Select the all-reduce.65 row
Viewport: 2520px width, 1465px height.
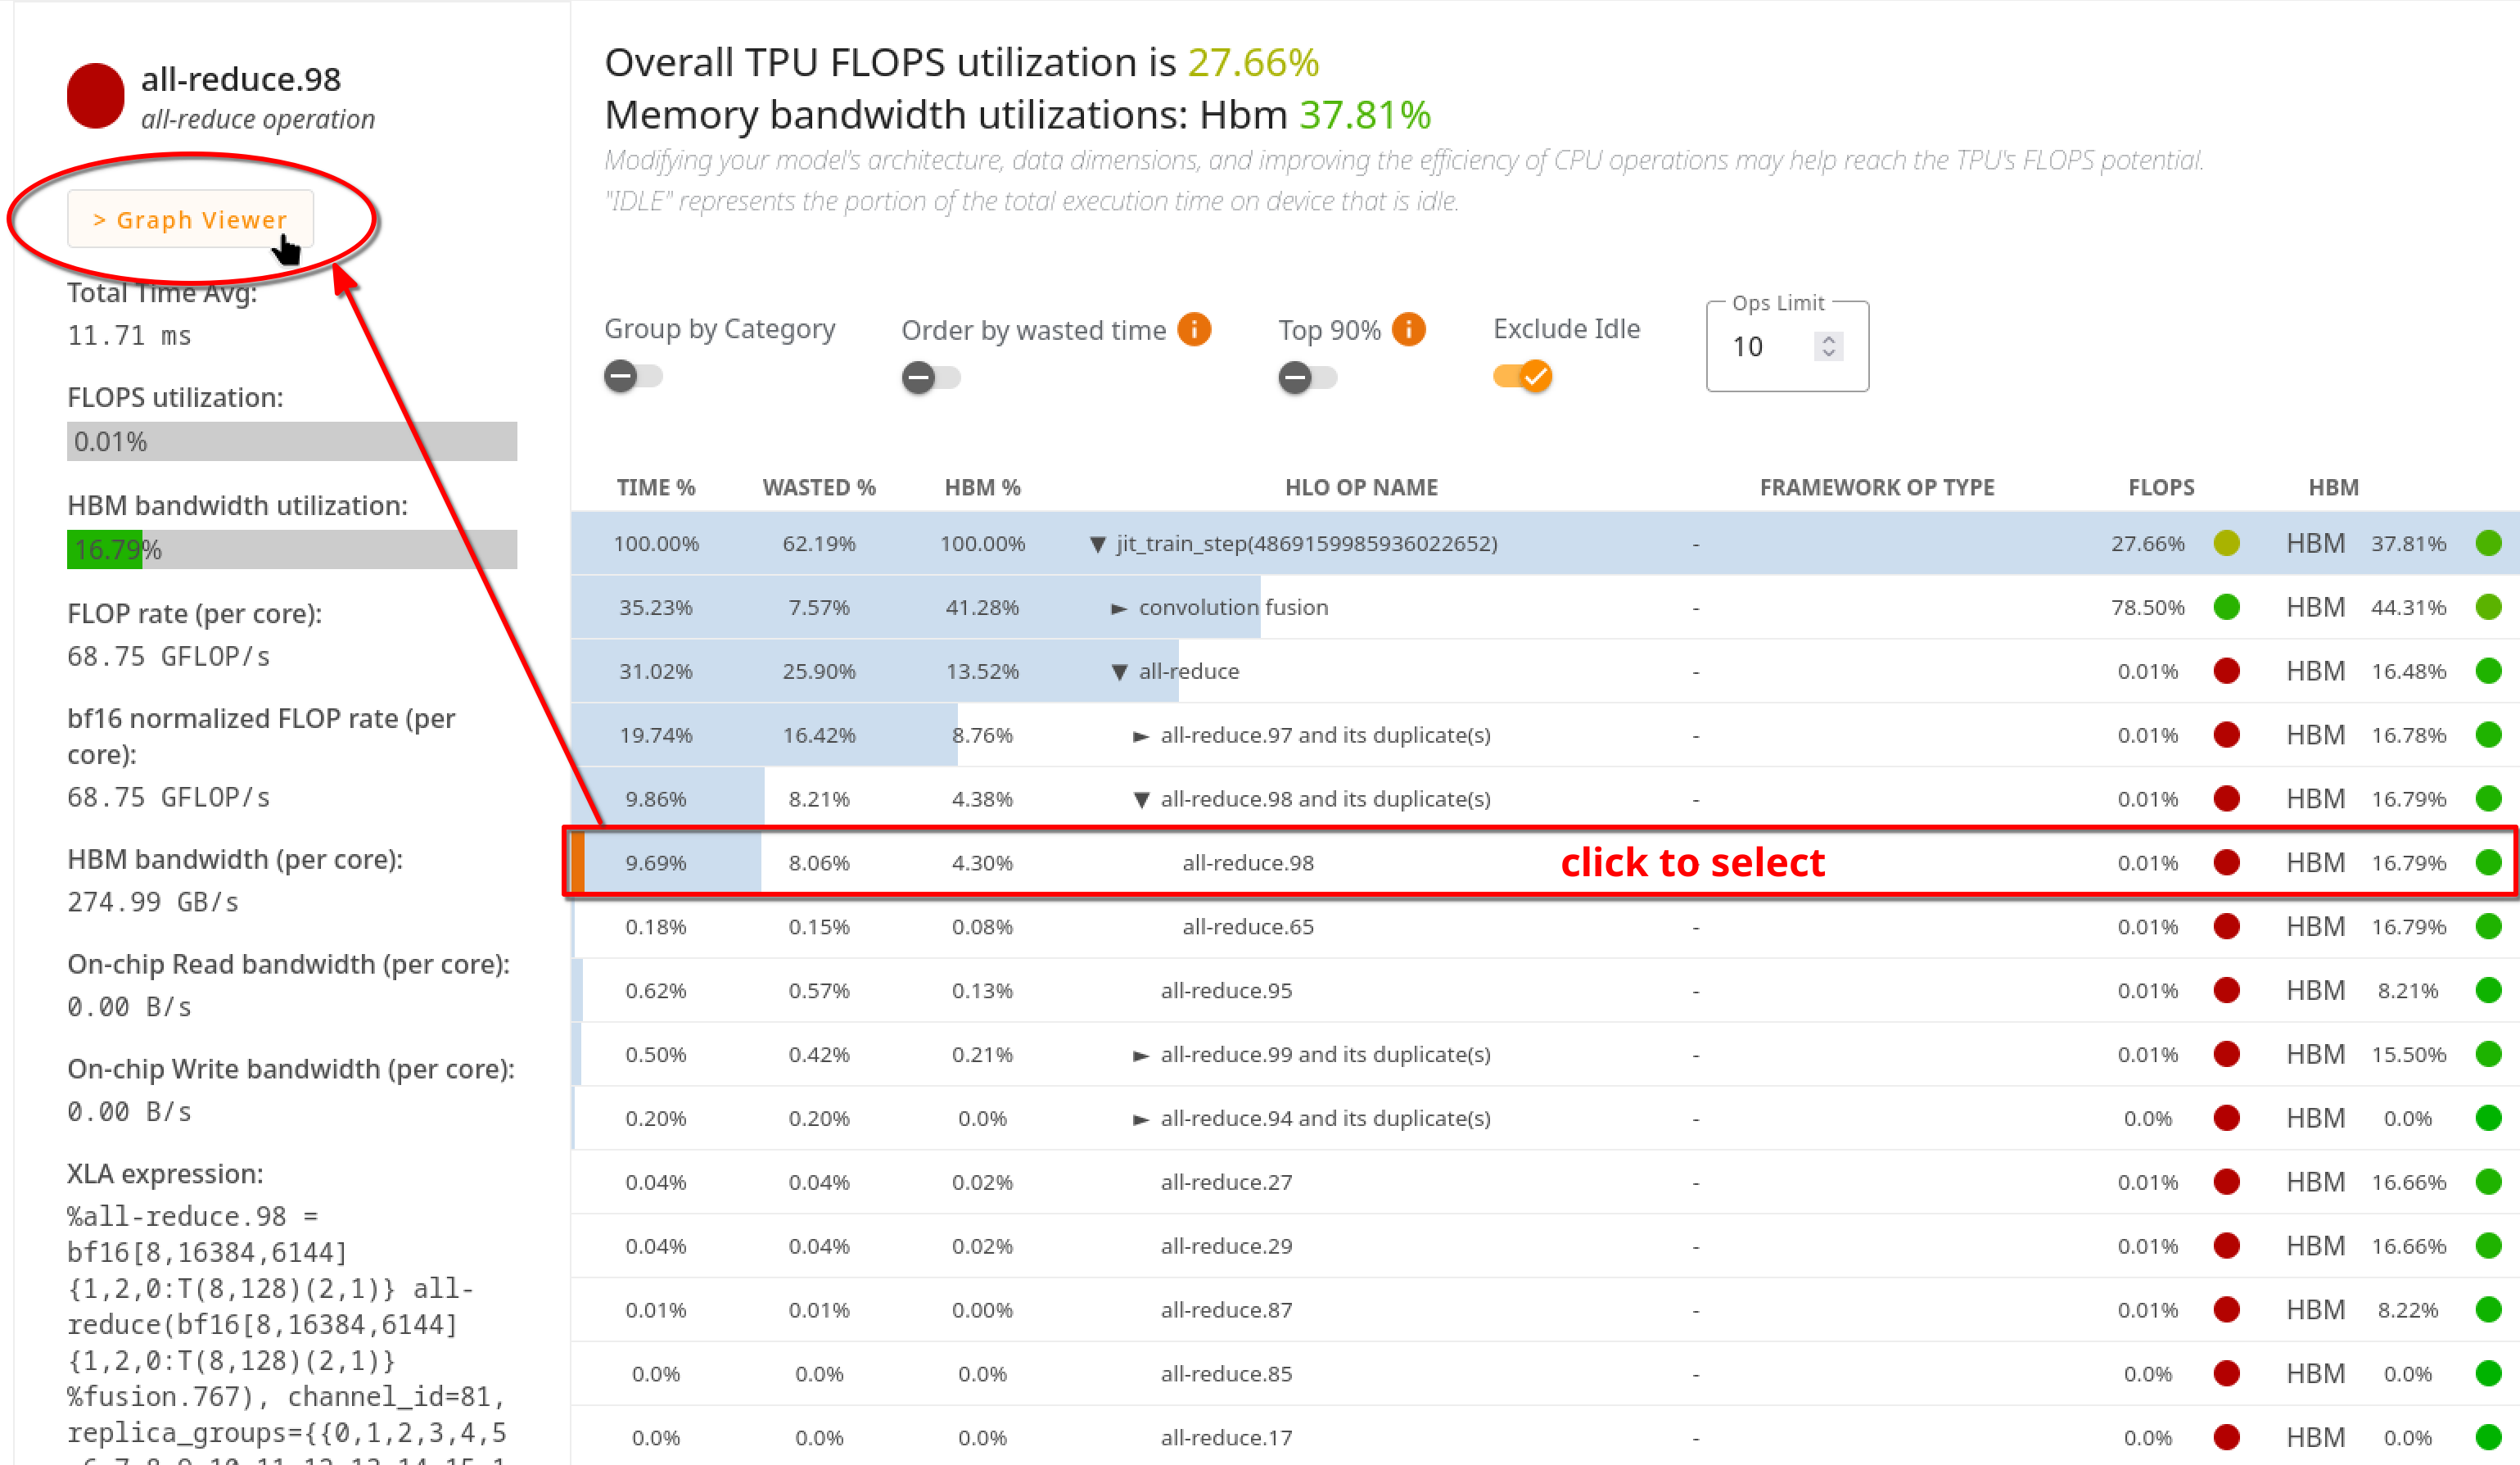coord(1248,926)
